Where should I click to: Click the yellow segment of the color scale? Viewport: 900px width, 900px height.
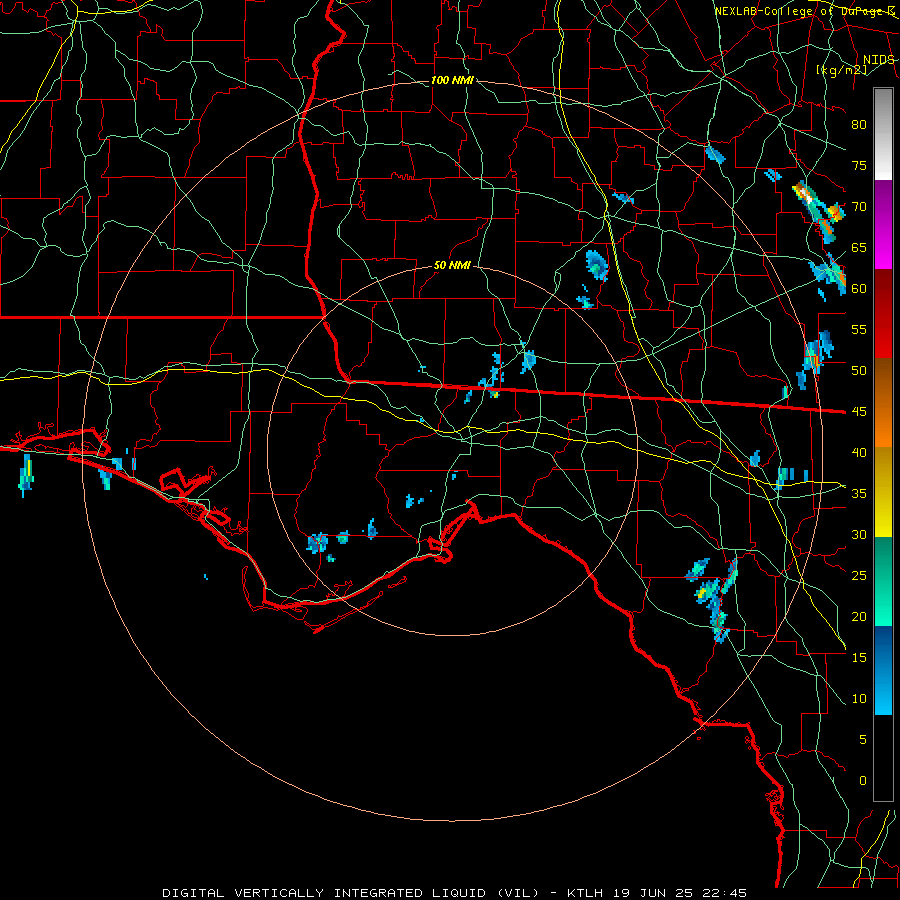tap(883, 492)
